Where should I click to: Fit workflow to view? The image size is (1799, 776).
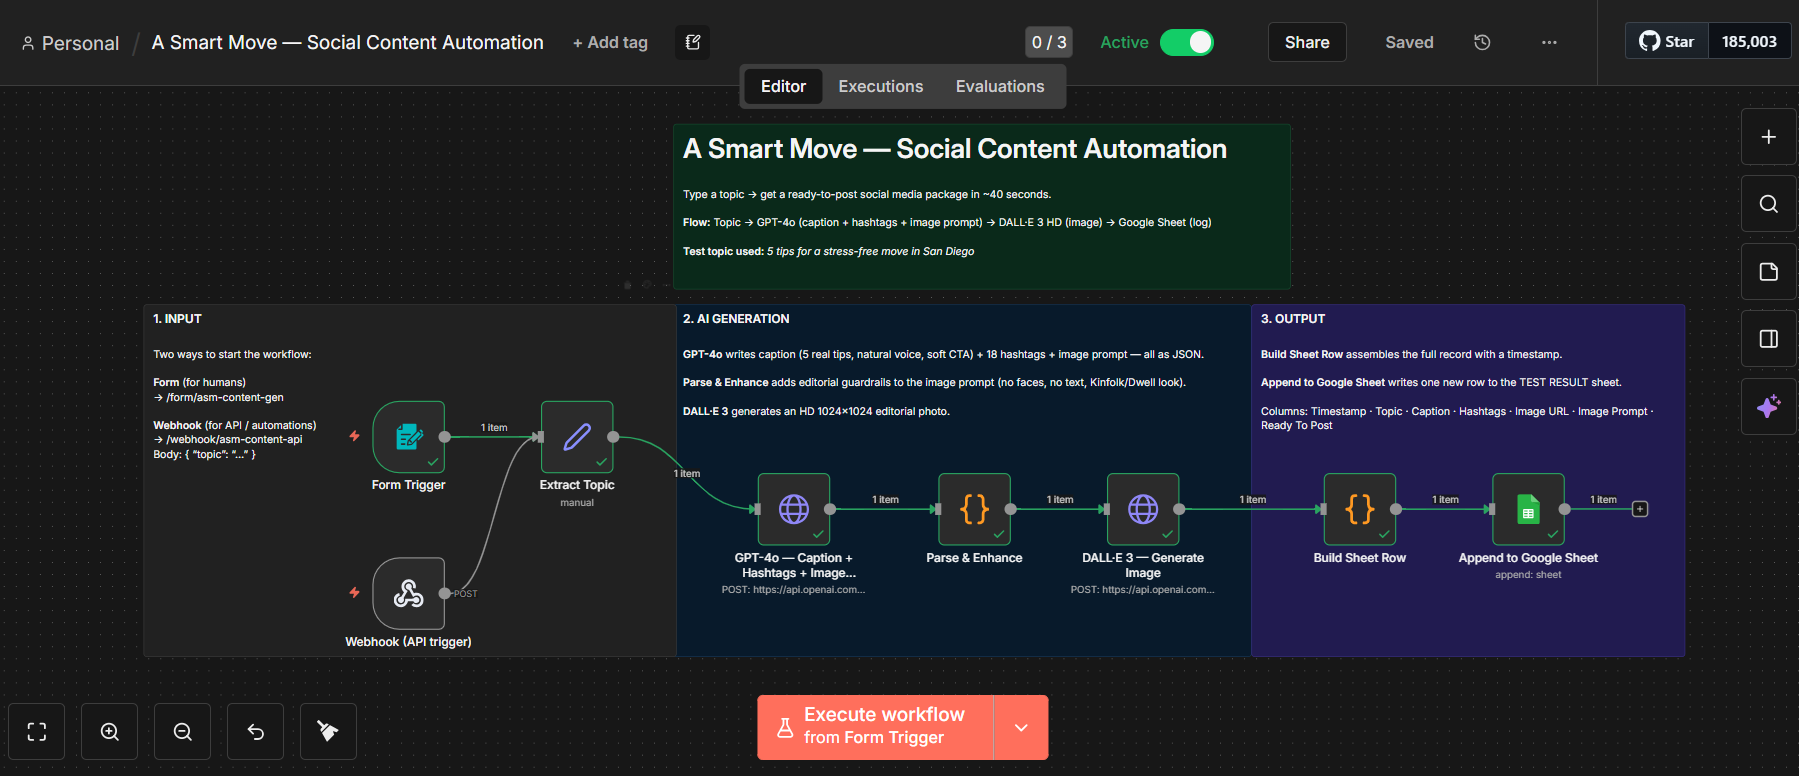(37, 732)
